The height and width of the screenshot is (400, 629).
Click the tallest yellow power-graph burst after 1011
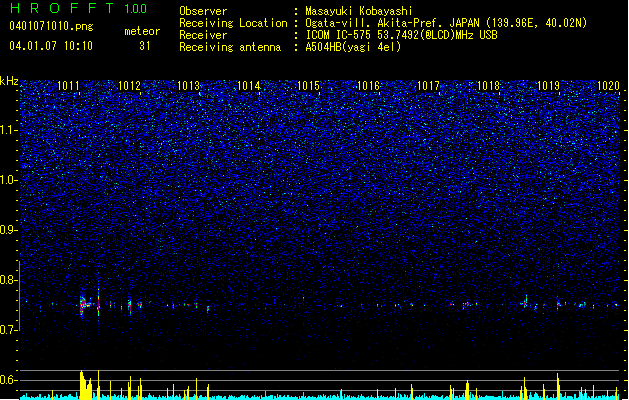point(85,385)
